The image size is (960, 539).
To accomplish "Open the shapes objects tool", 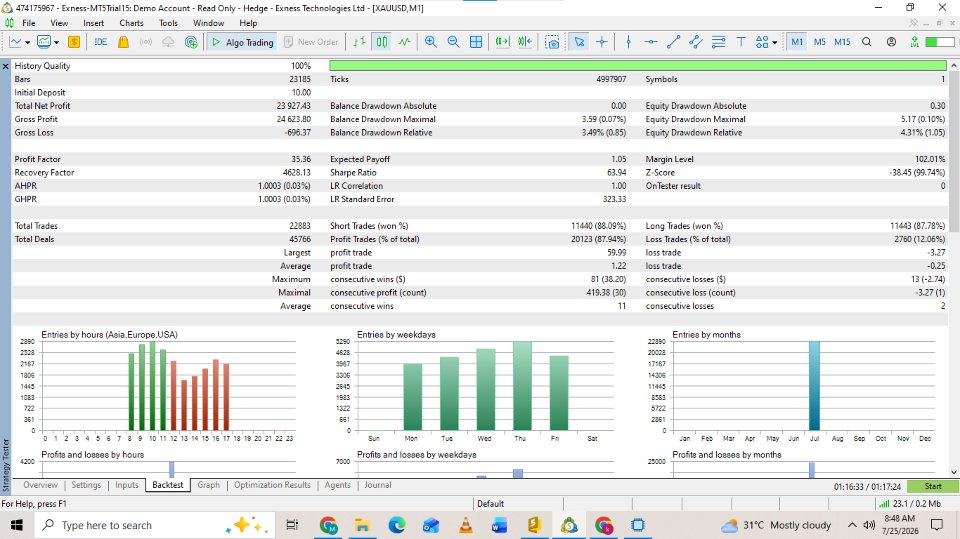I will 762,42.
